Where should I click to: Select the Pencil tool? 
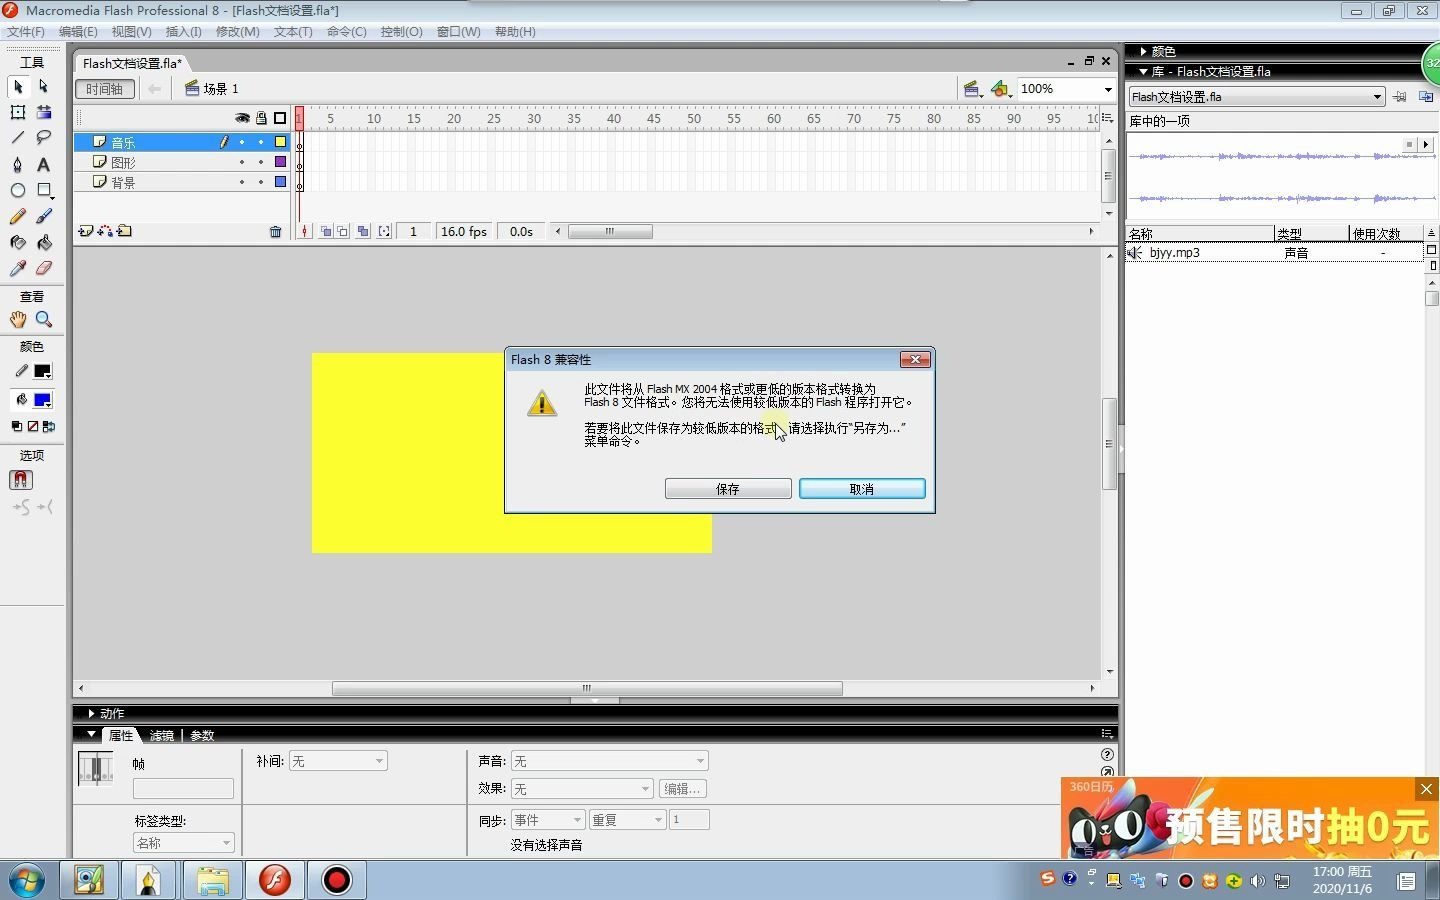pos(18,216)
